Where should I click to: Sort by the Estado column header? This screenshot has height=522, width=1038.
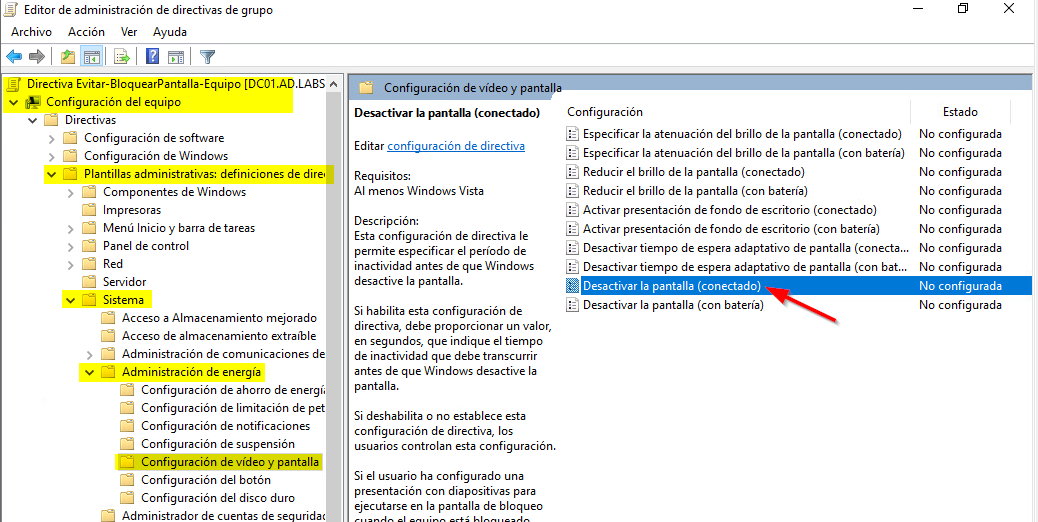(x=959, y=112)
